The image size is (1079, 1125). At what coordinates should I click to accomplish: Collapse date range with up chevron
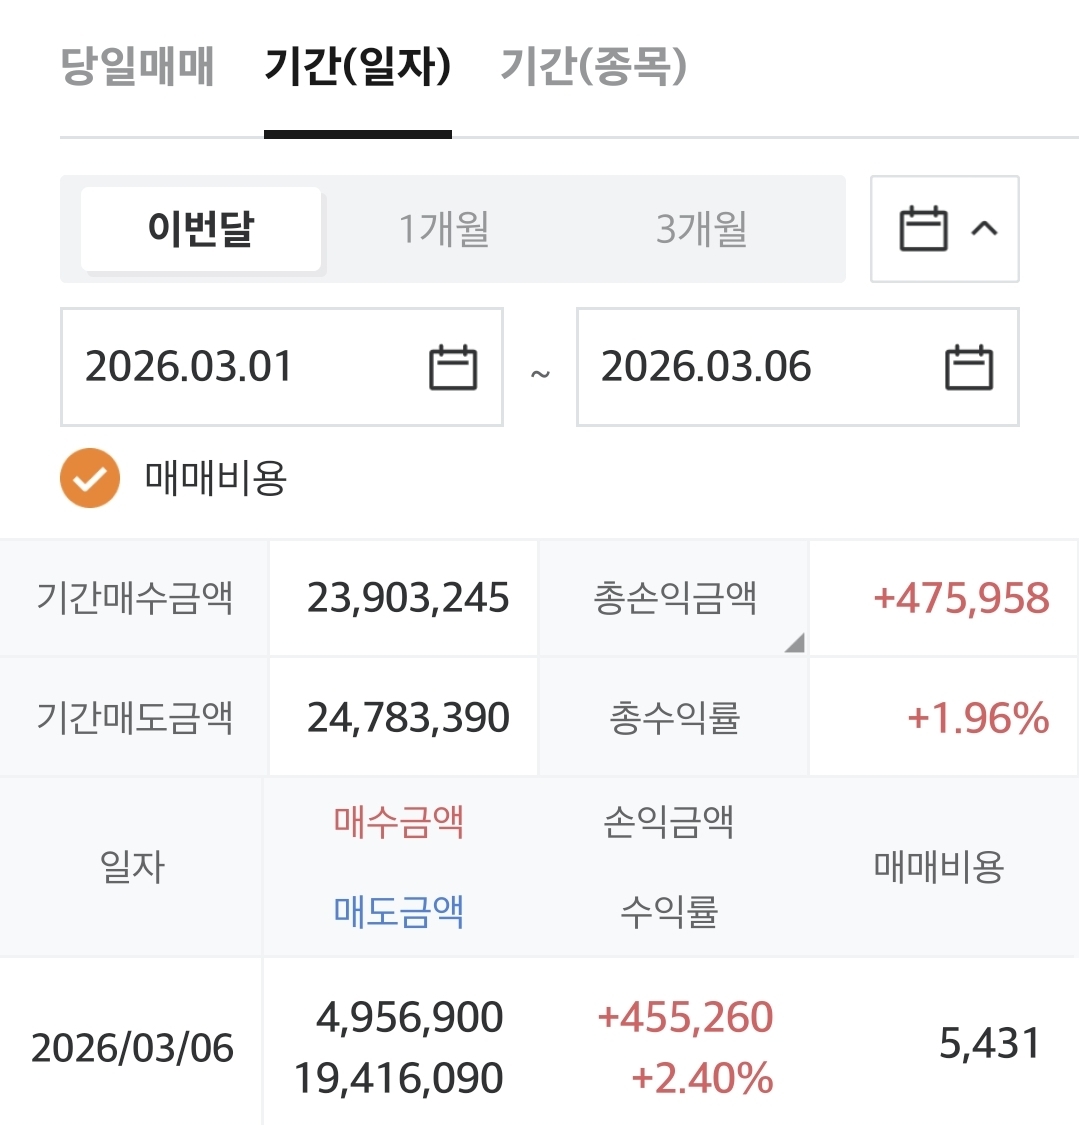pos(984,229)
